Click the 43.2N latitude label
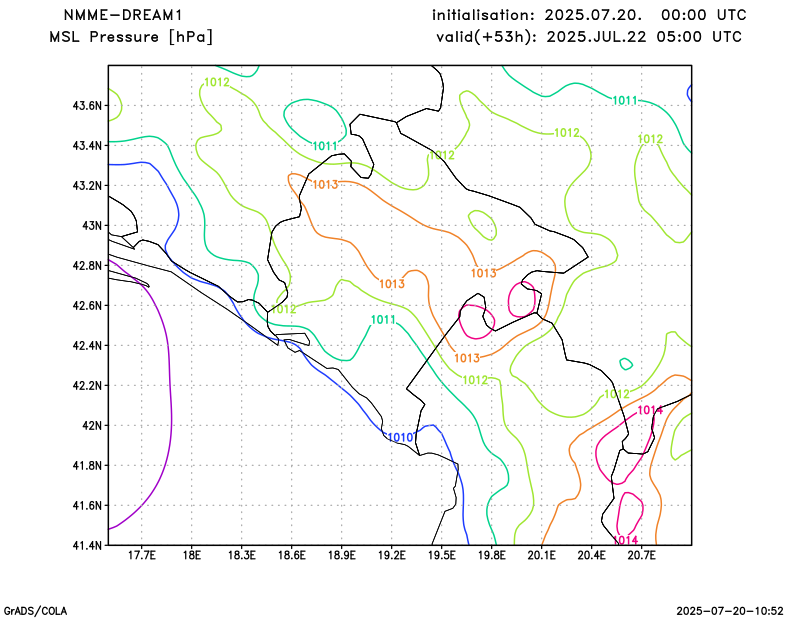Viewport: 800px width, 618px height. point(87,186)
